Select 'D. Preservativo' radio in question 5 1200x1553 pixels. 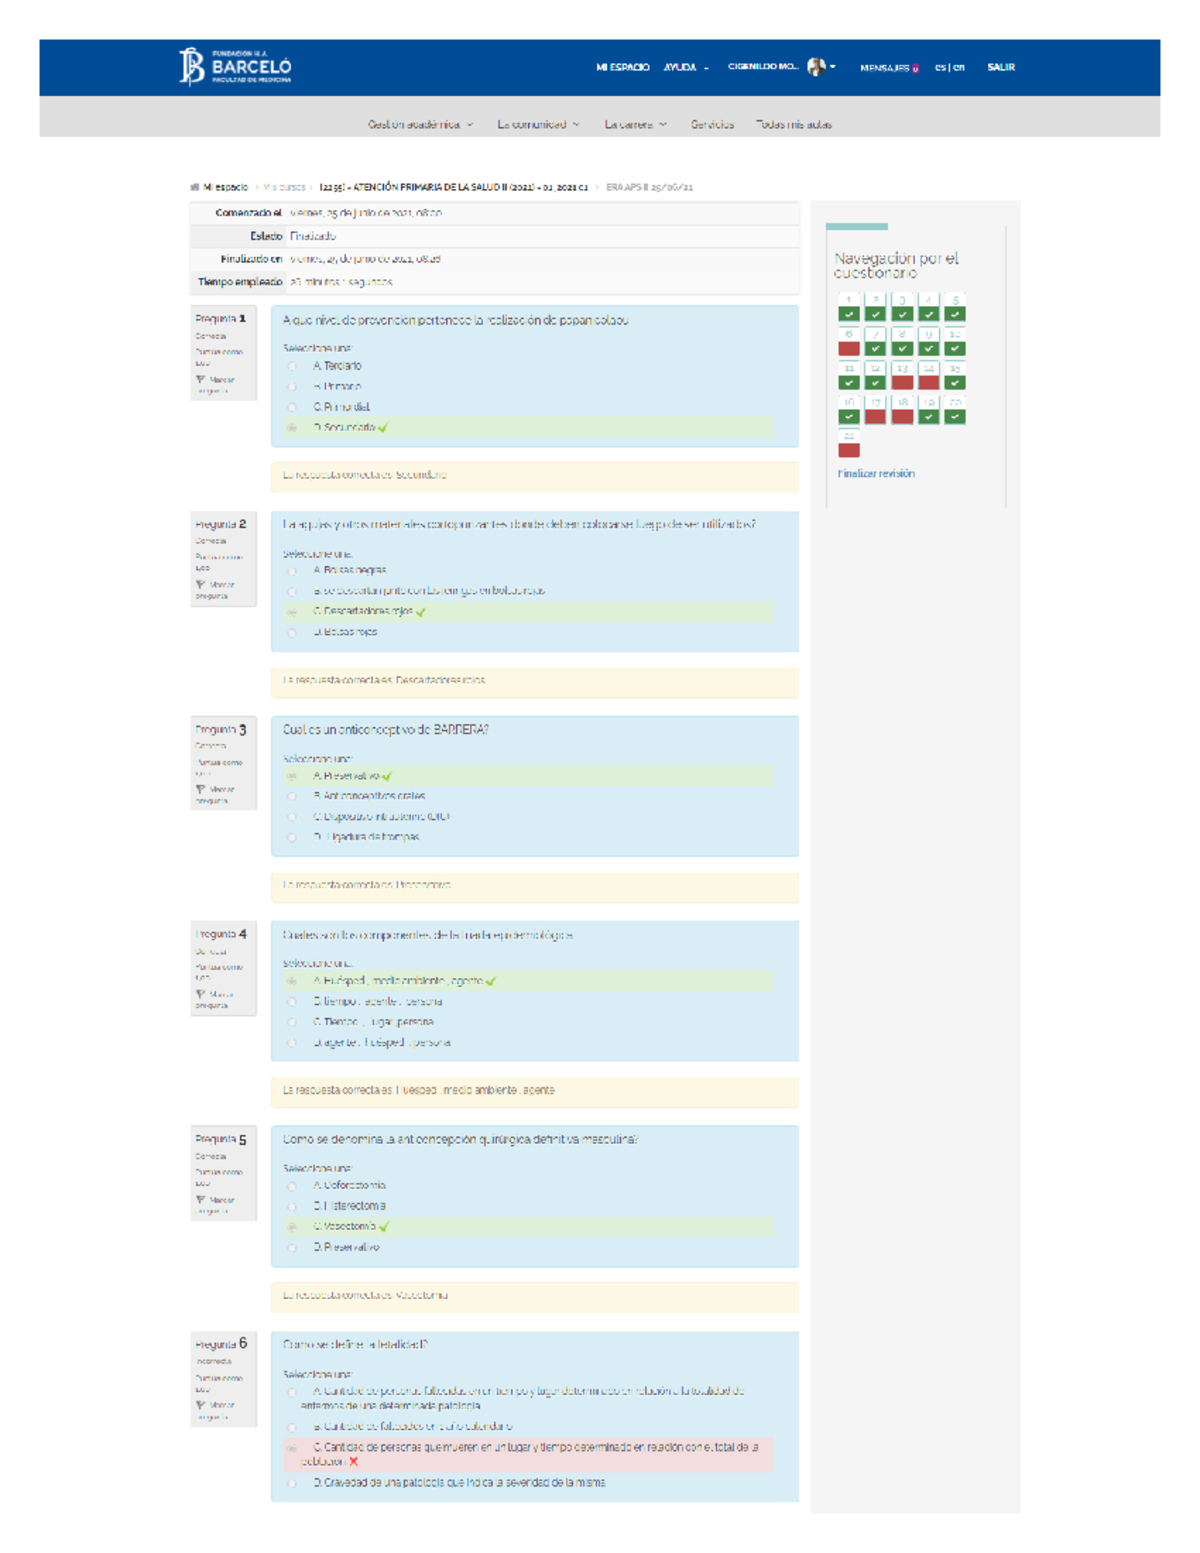[292, 1248]
